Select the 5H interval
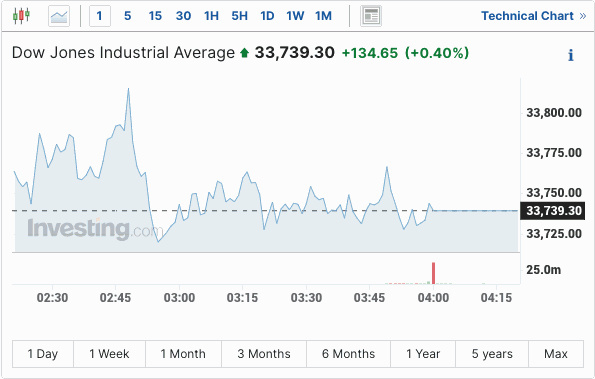Viewport: 595px width, 379px height. [x=239, y=16]
